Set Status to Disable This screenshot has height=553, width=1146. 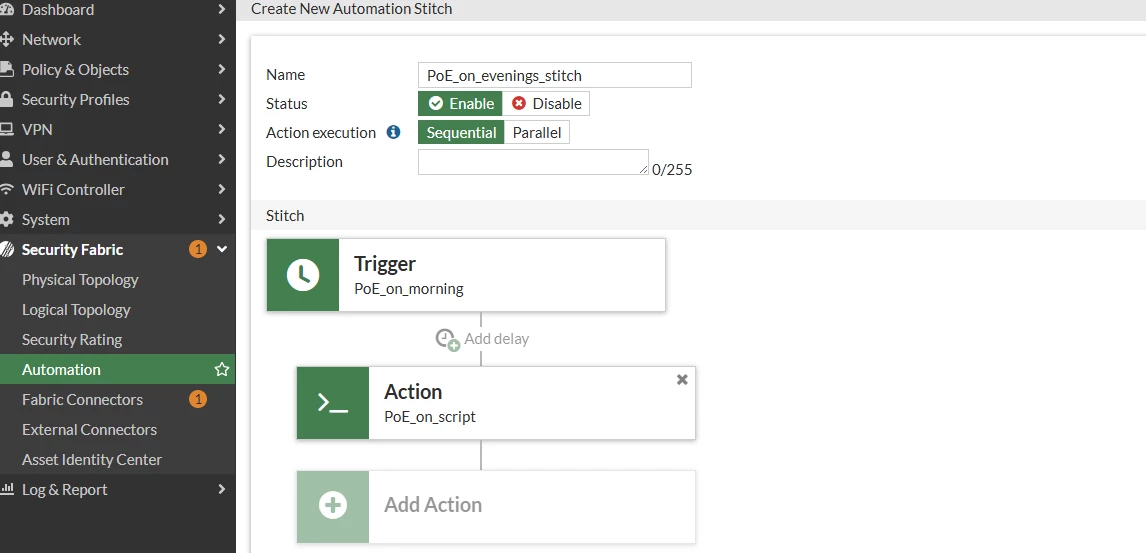(546, 104)
